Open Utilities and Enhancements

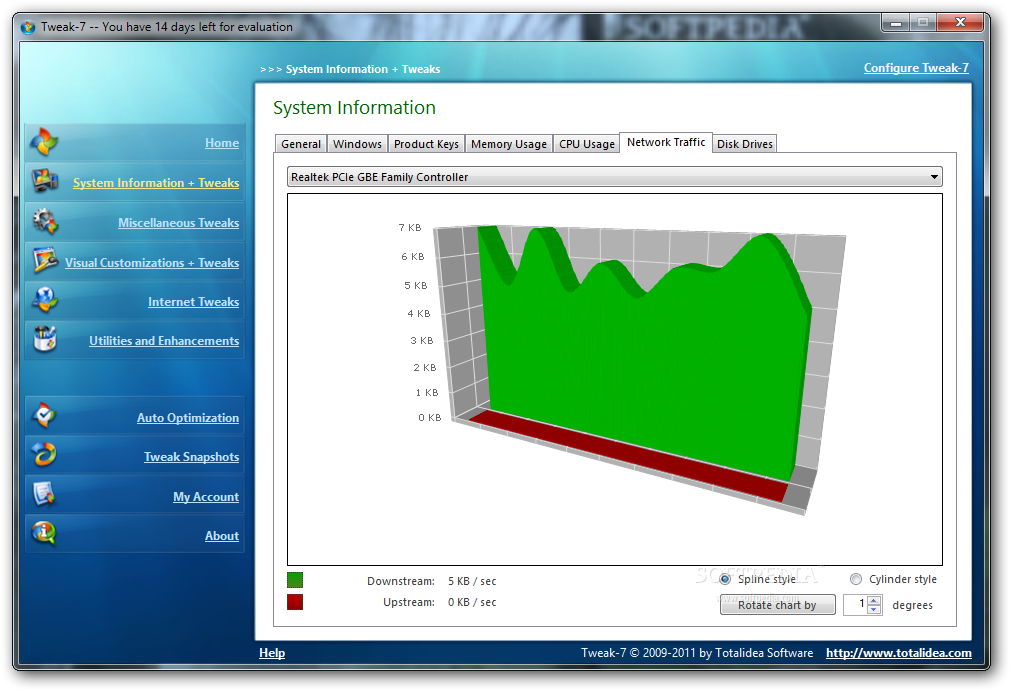pyautogui.click(x=164, y=341)
